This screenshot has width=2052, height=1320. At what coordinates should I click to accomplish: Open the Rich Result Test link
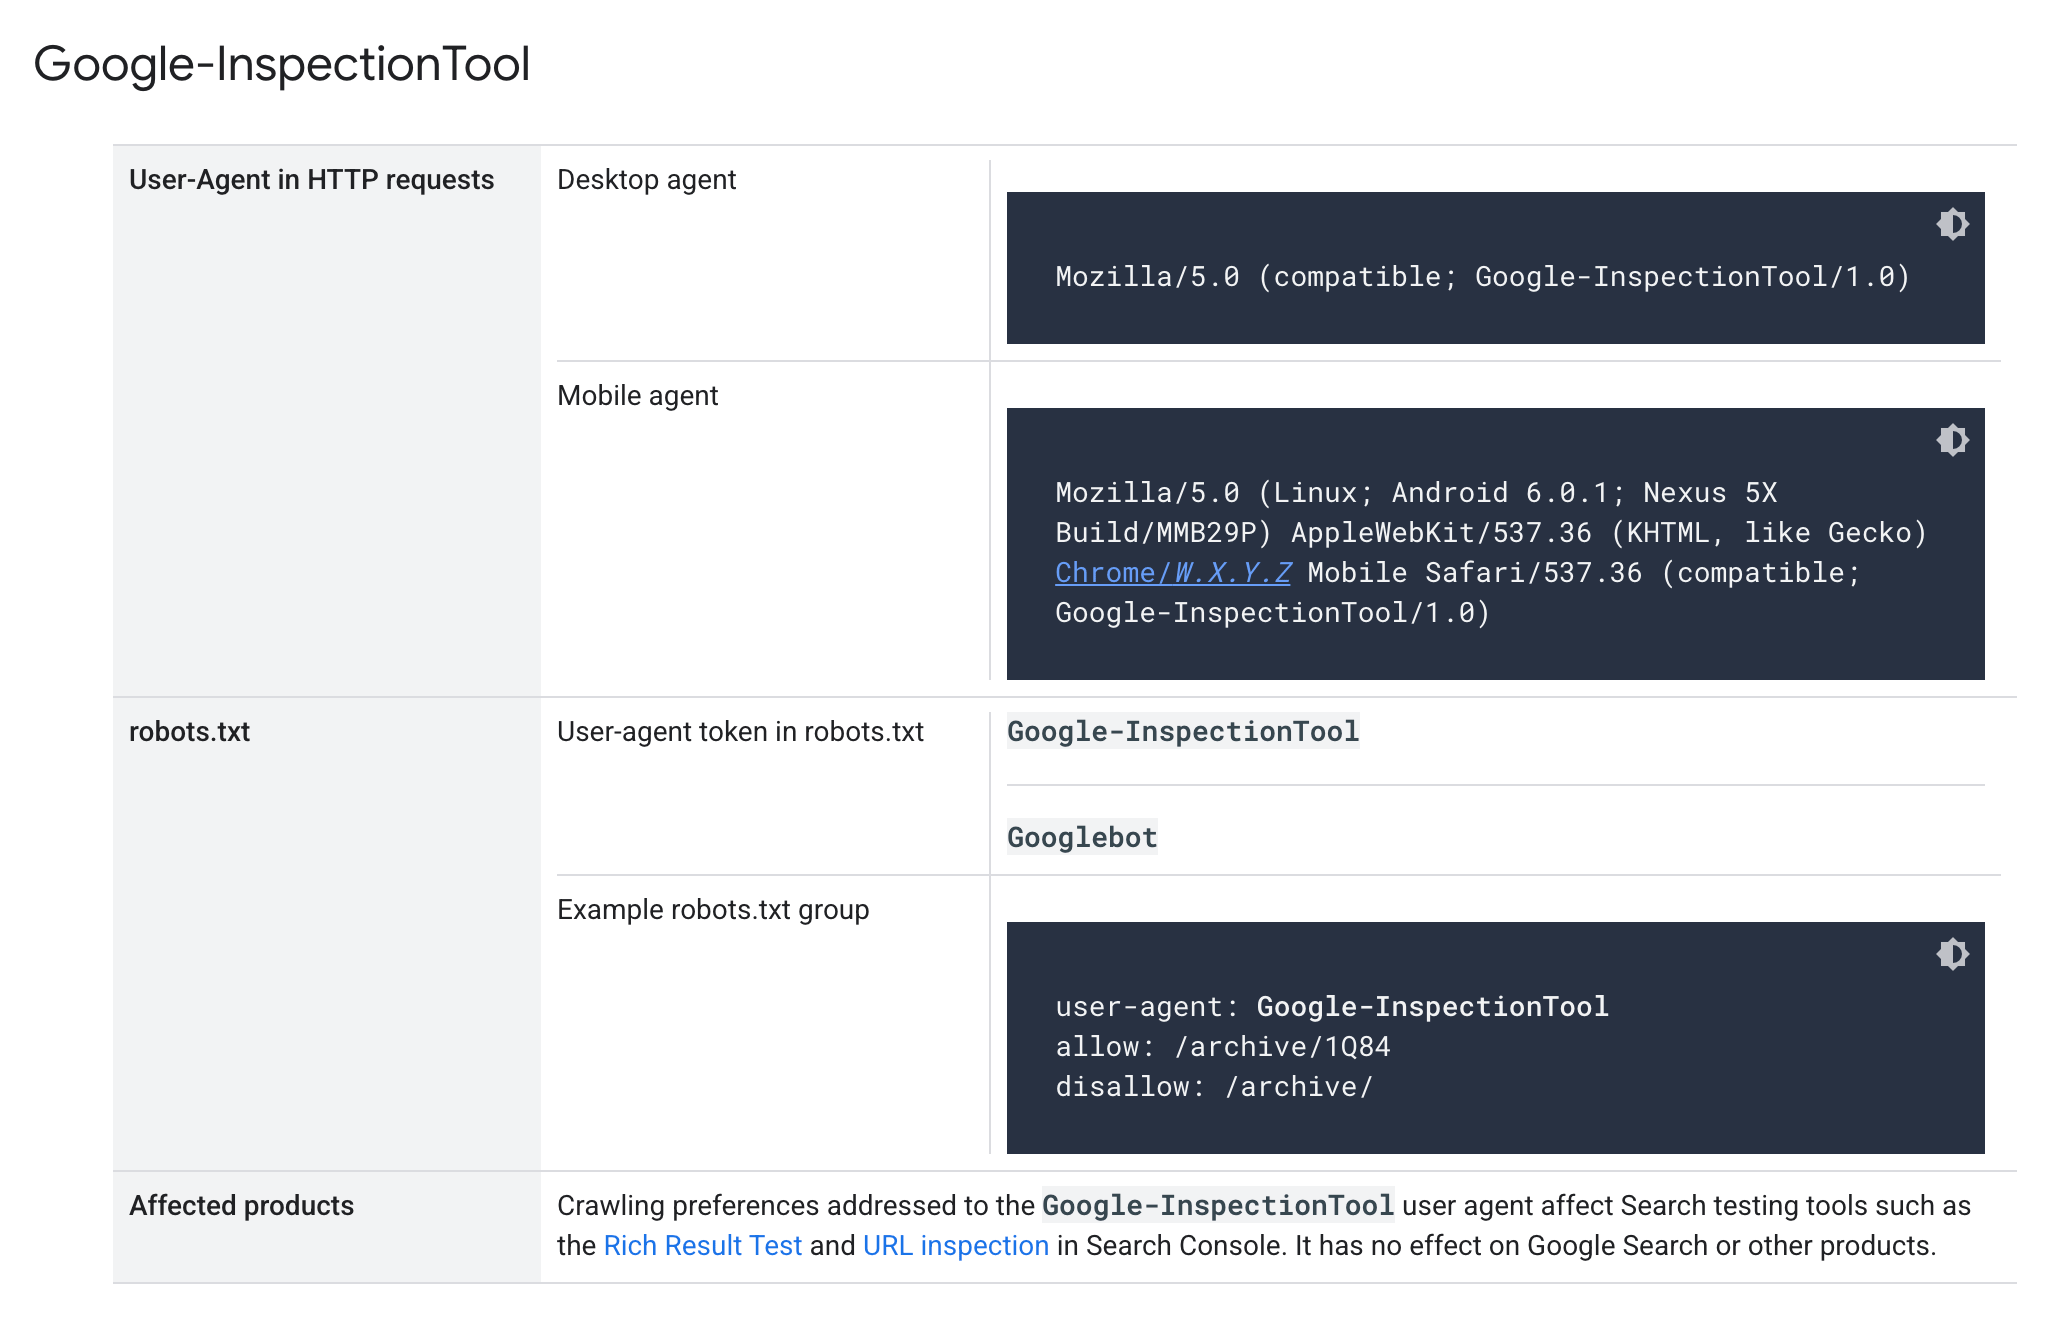pyautogui.click(x=703, y=1246)
